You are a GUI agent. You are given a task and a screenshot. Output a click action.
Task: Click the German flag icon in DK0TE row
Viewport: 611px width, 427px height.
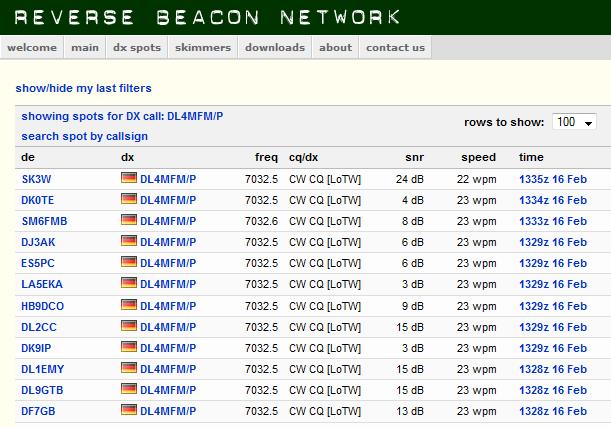pyautogui.click(x=128, y=199)
